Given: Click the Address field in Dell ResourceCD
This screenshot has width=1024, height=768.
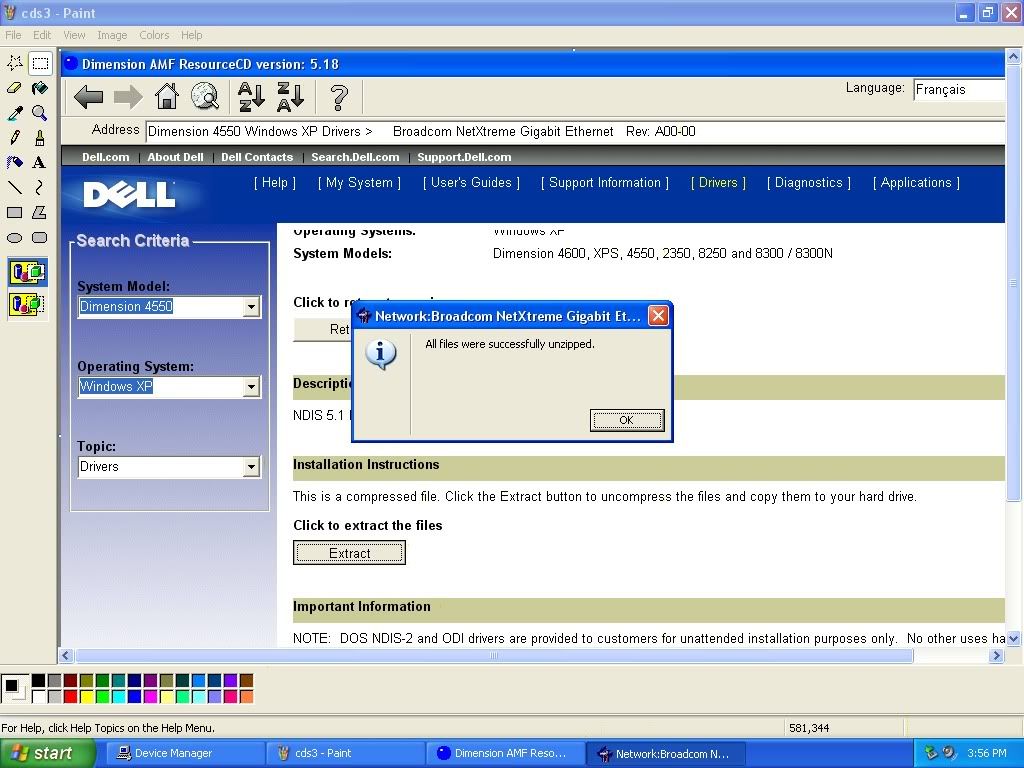Looking at the screenshot, I should 575,131.
